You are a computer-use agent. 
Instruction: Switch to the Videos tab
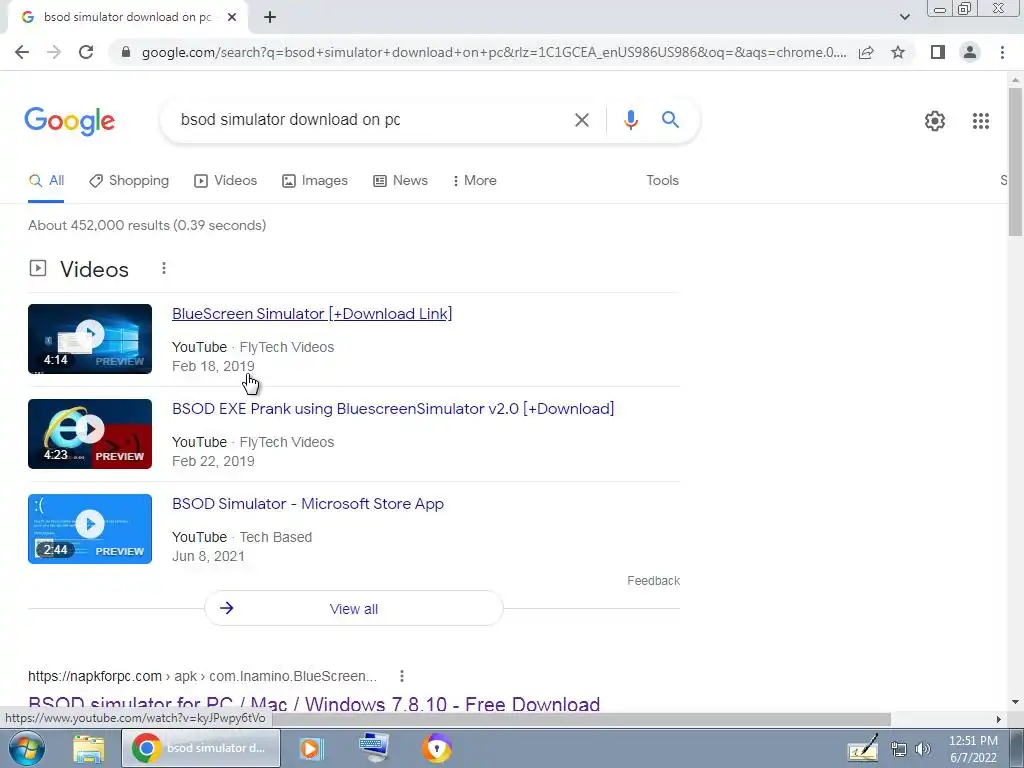226,181
